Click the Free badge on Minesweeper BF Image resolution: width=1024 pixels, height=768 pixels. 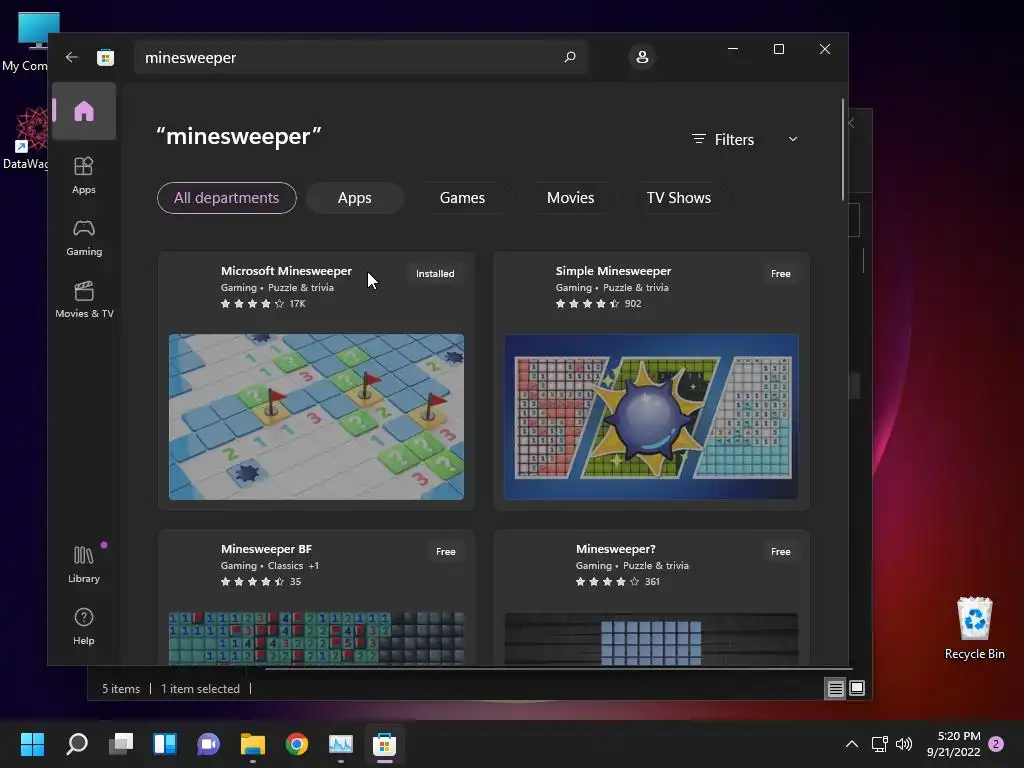445,552
